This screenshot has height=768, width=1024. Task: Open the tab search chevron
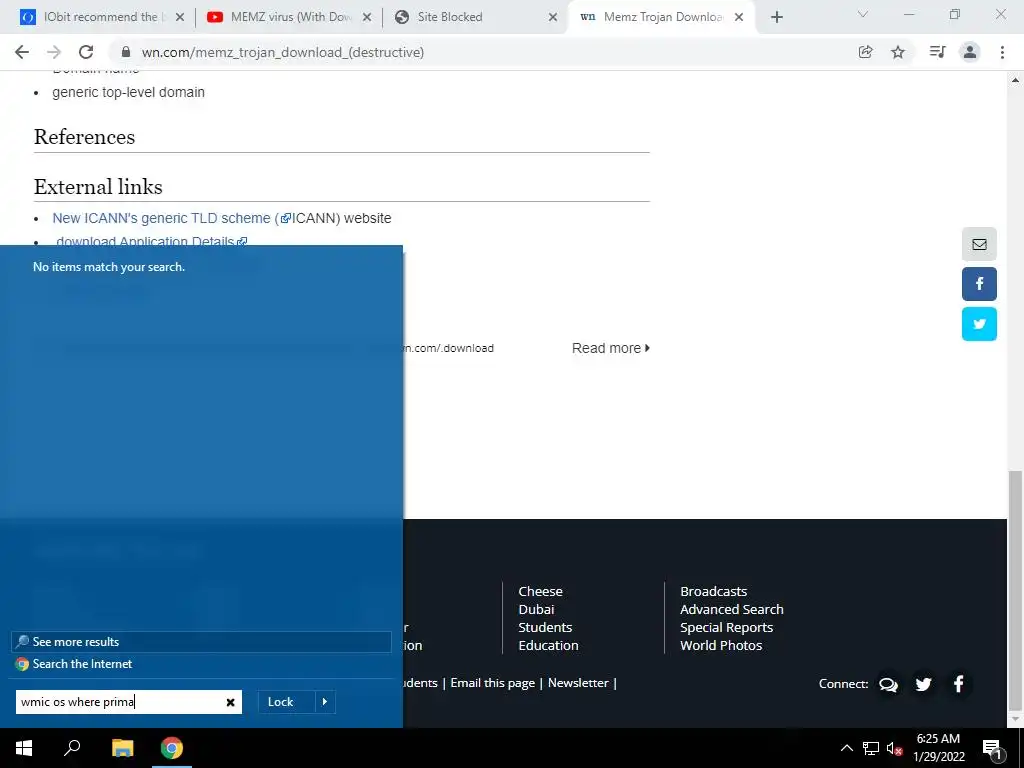tap(863, 14)
